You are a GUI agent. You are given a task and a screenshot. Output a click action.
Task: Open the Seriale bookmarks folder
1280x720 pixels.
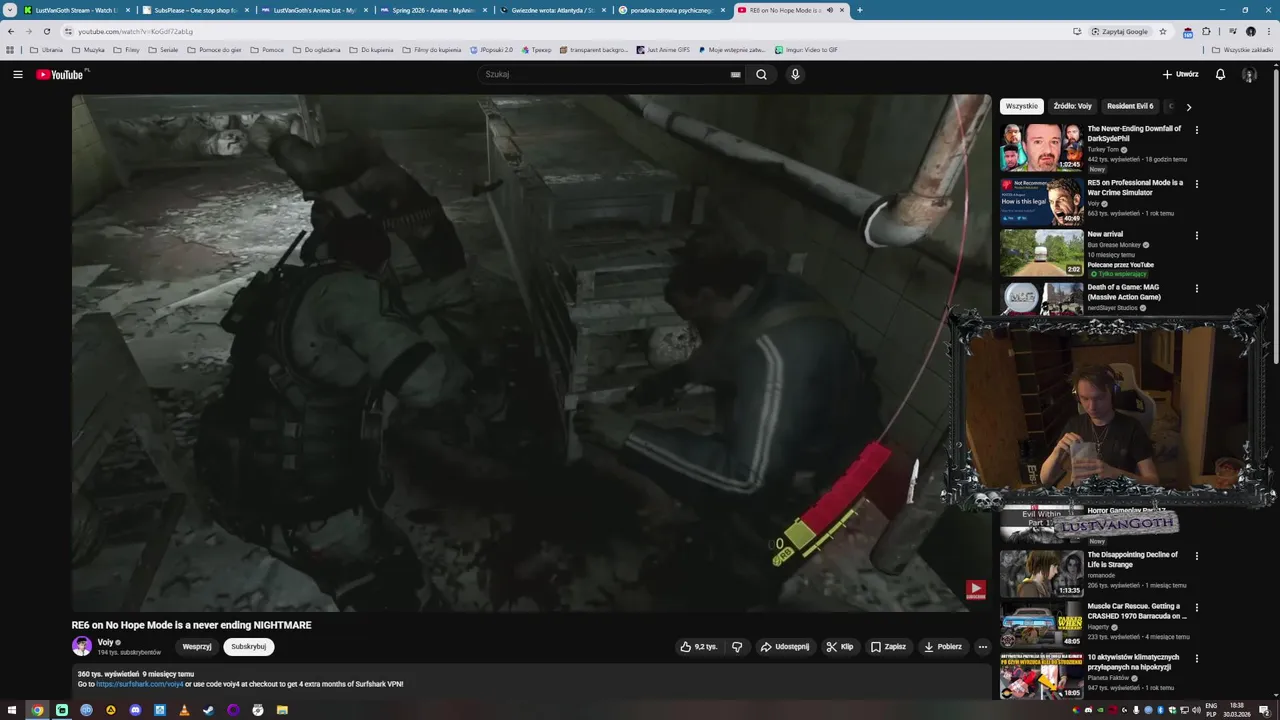pos(163,49)
